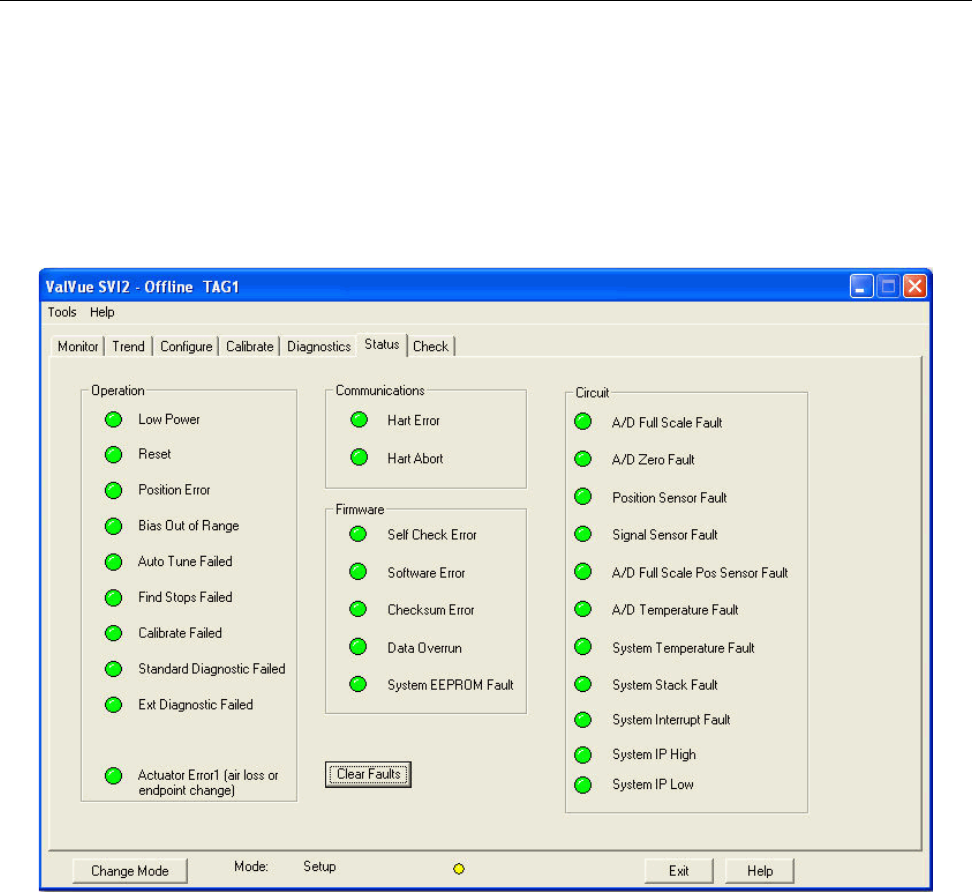Click the Clear Faults button

pyautogui.click(x=368, y=775)
